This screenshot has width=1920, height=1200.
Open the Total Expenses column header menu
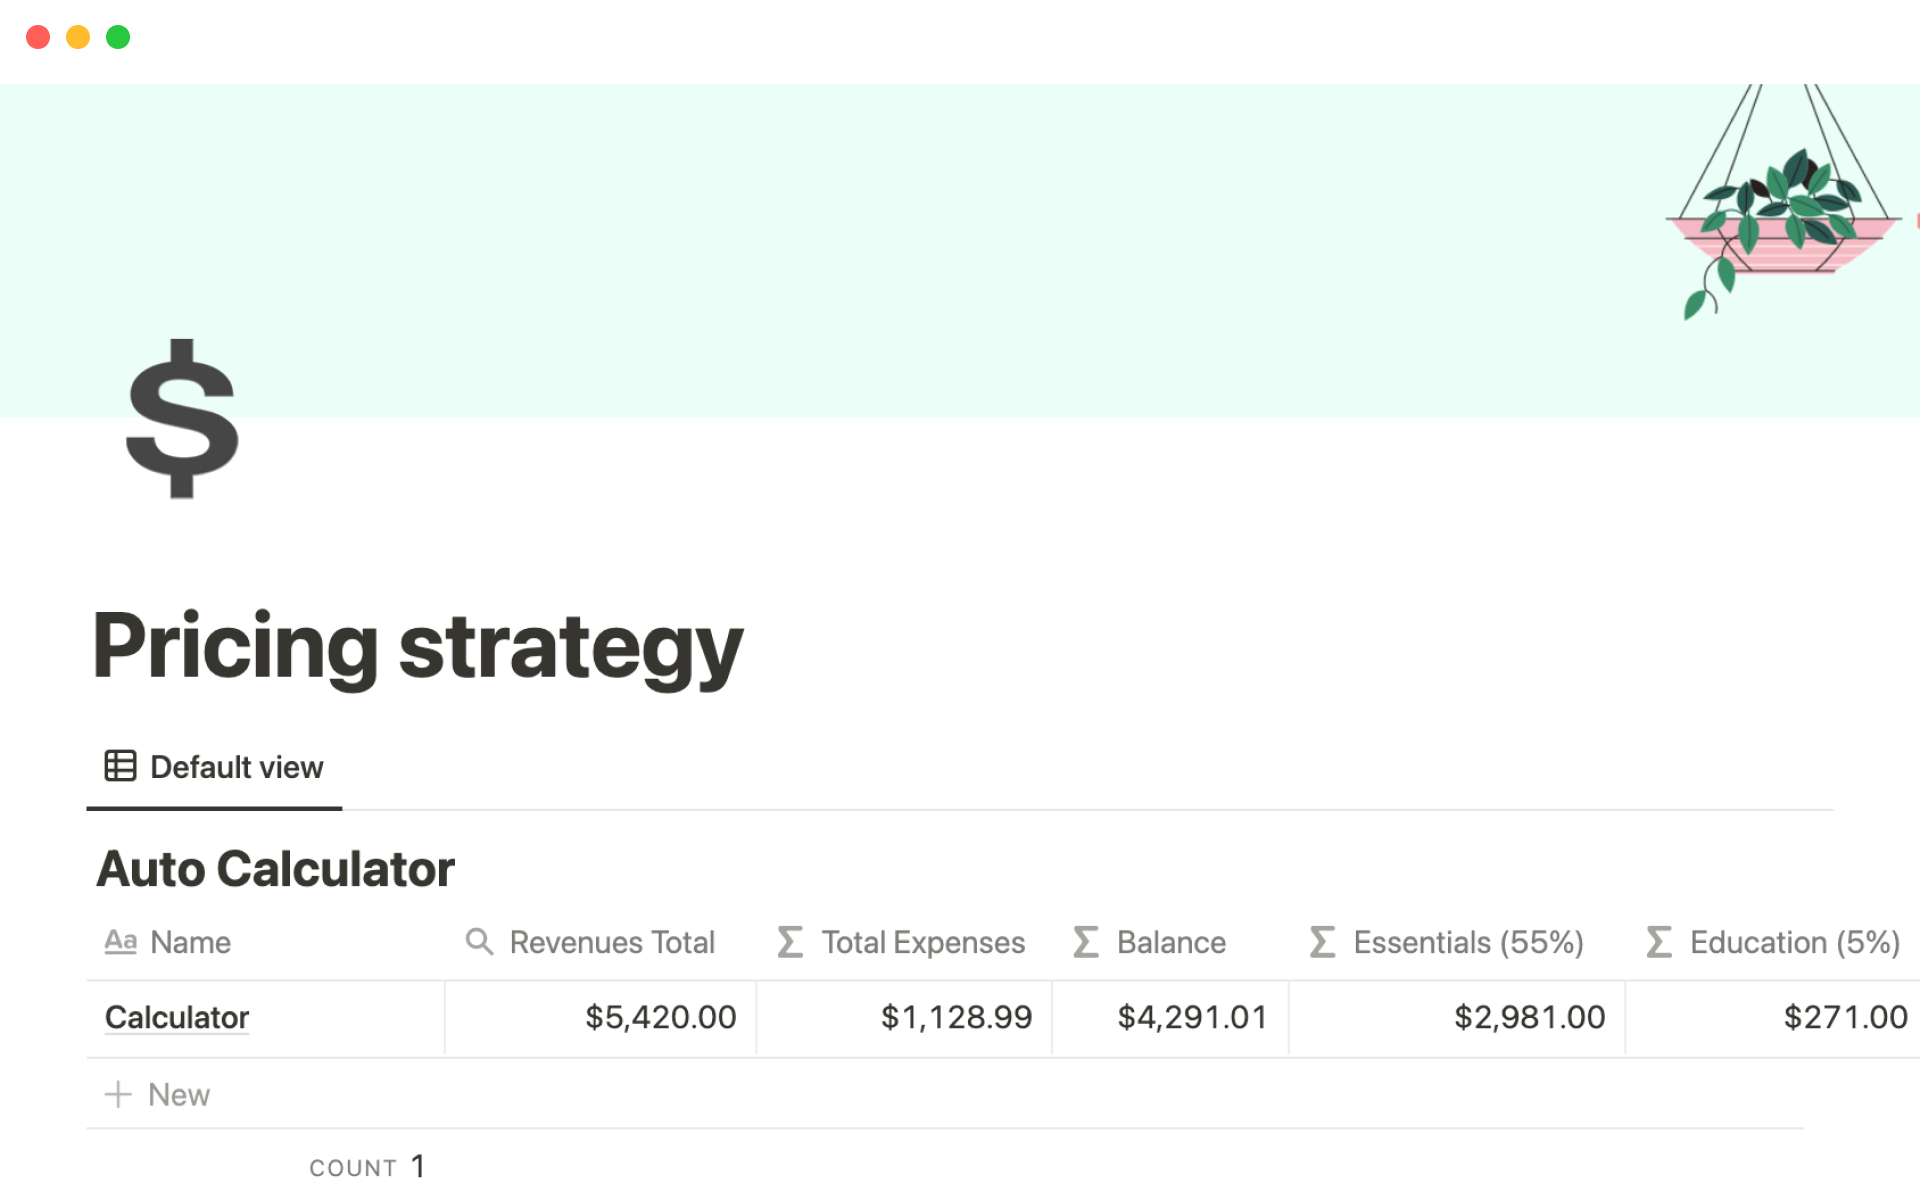point(923,942)
